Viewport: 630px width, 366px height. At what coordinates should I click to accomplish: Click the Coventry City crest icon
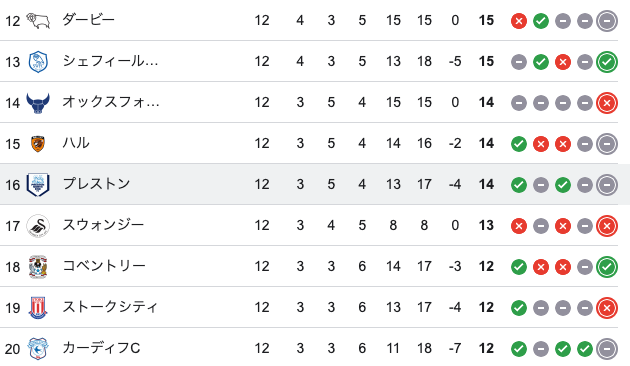click(x=38, y=267)
